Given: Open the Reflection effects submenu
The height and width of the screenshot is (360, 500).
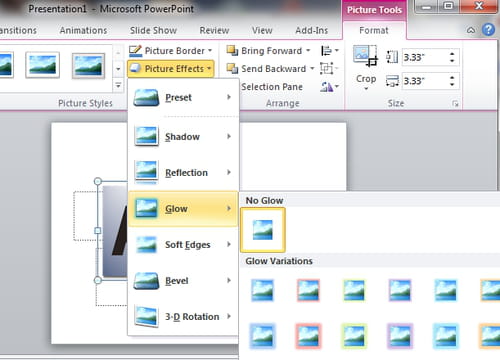Looking at the screenshot, I should pos(183,173).
